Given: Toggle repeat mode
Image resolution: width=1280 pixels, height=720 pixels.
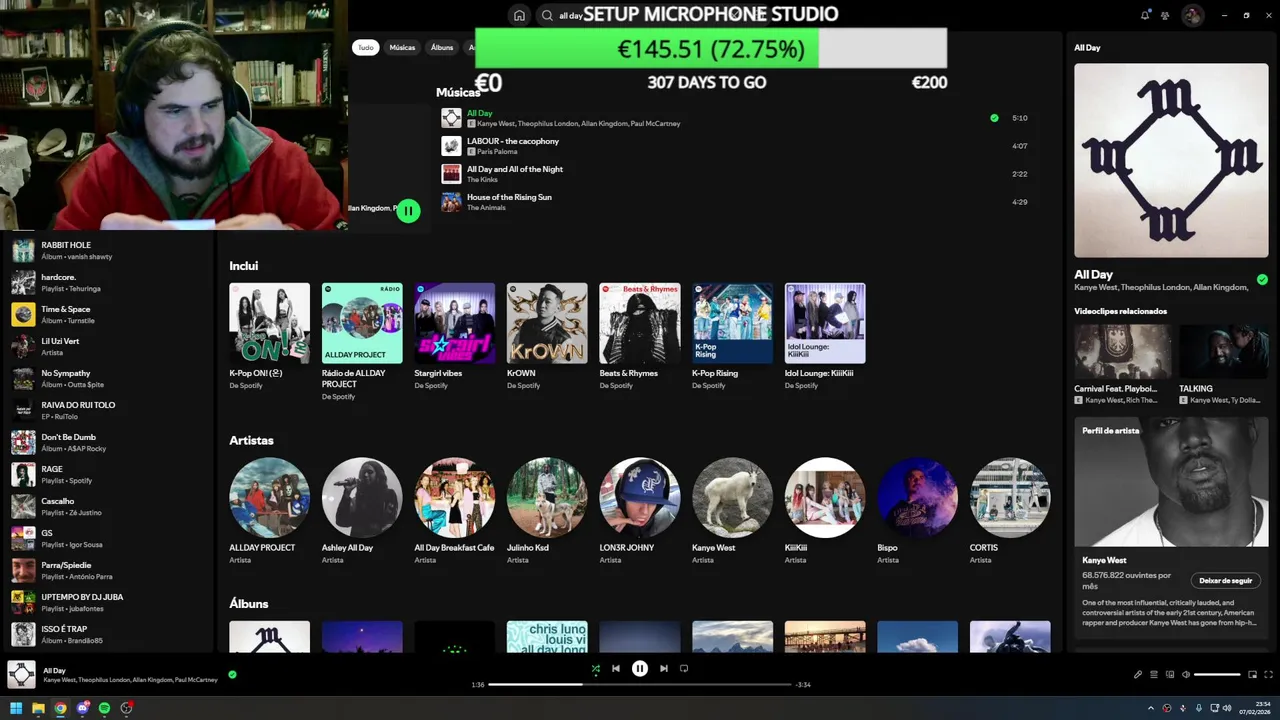Looking at the screenshot, I should 684,669.
